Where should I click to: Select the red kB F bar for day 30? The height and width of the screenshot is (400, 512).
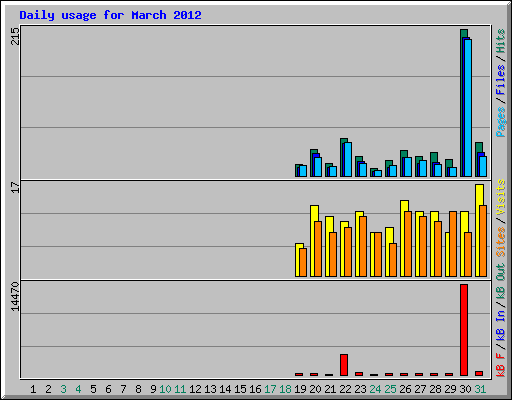(x=464, y=330)
